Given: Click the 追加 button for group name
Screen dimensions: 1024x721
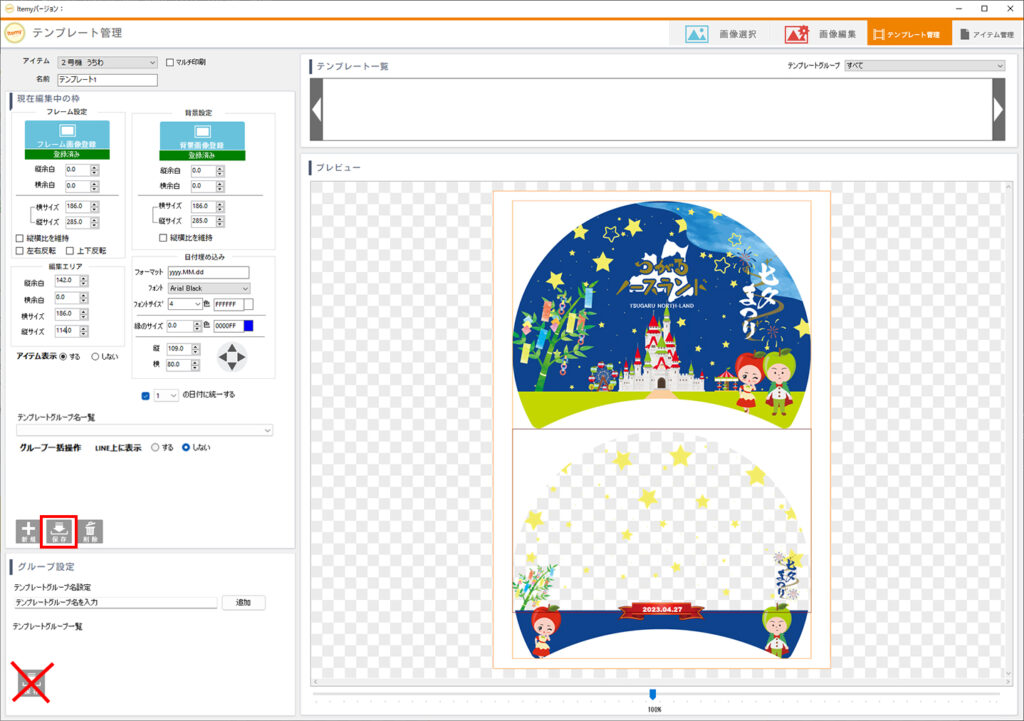Looking at the screenshot, I should click(243, 603).
